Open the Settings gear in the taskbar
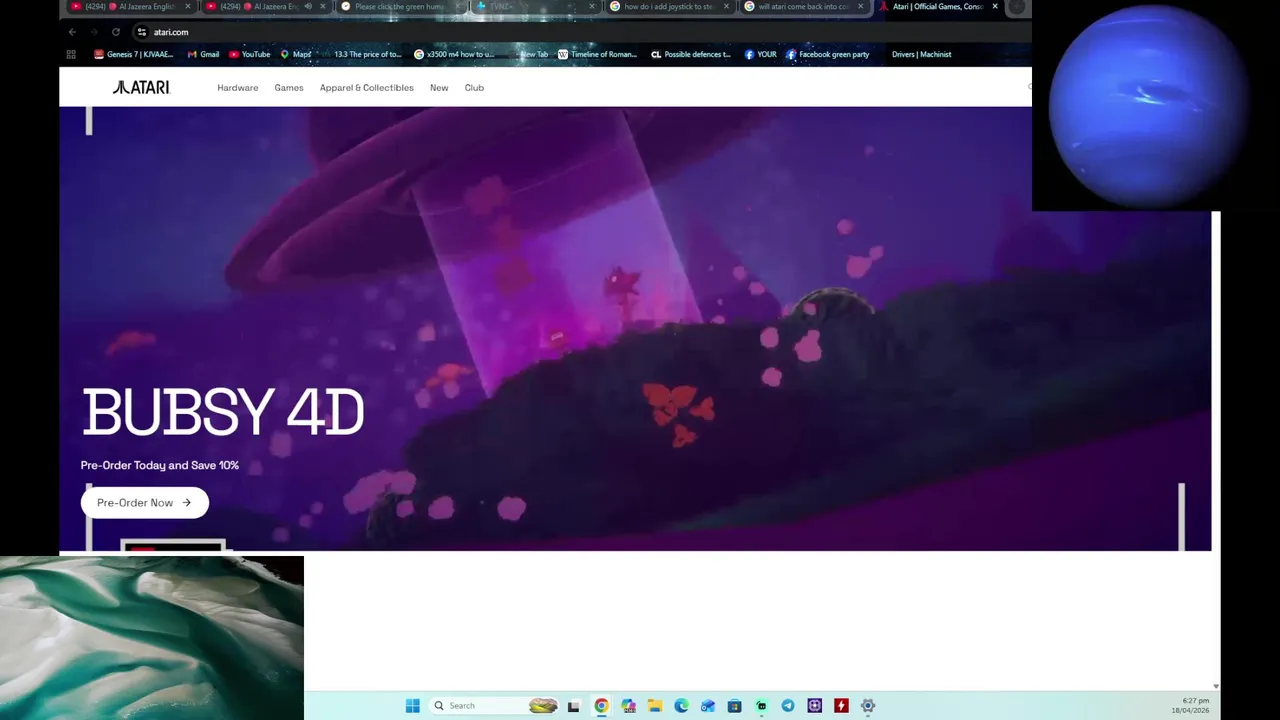 [868, 706]
